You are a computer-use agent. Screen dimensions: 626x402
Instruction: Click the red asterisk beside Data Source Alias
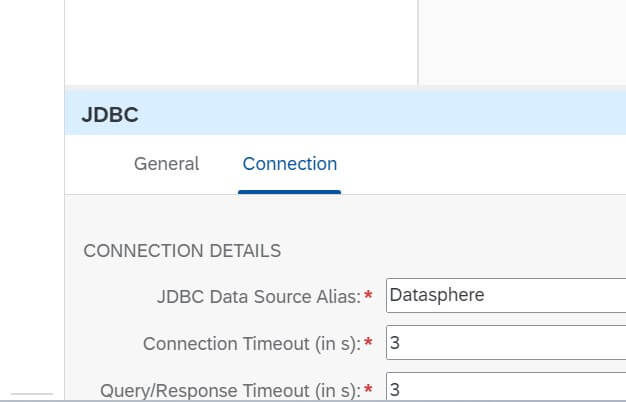pos(368,295)
